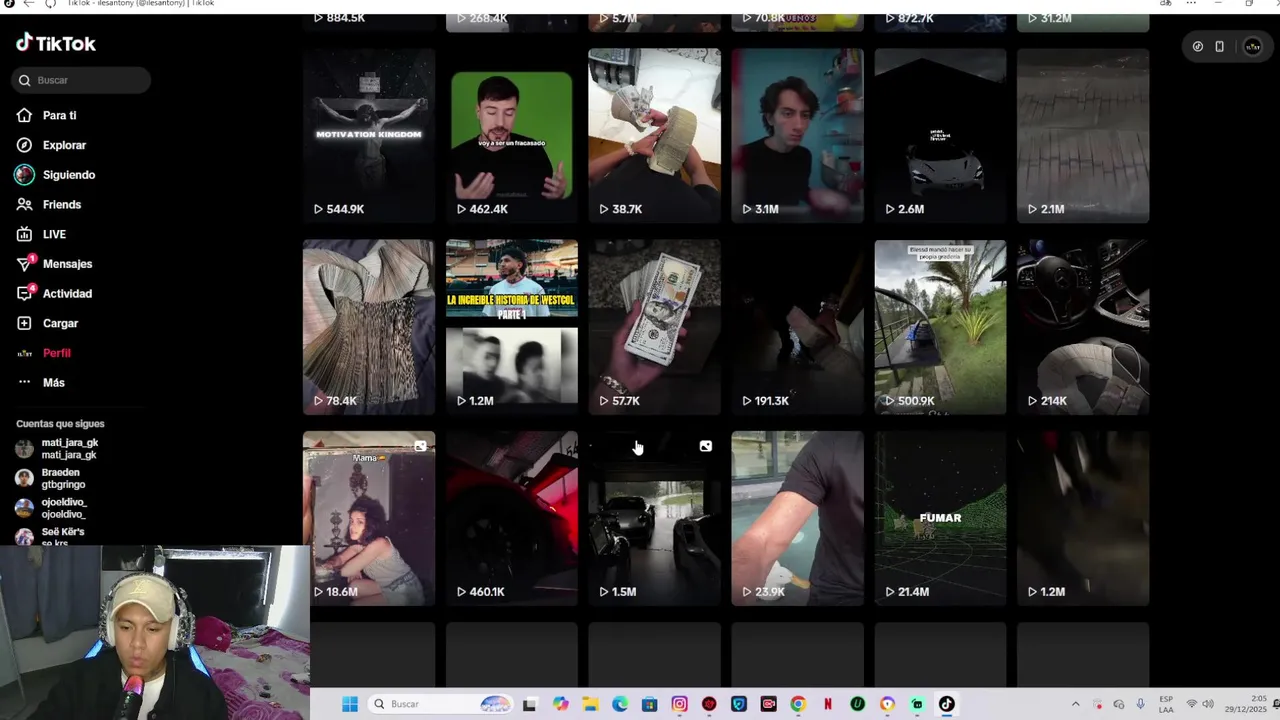
Task: Open the video with 3.1M views
Action: [x=797, y=135]
